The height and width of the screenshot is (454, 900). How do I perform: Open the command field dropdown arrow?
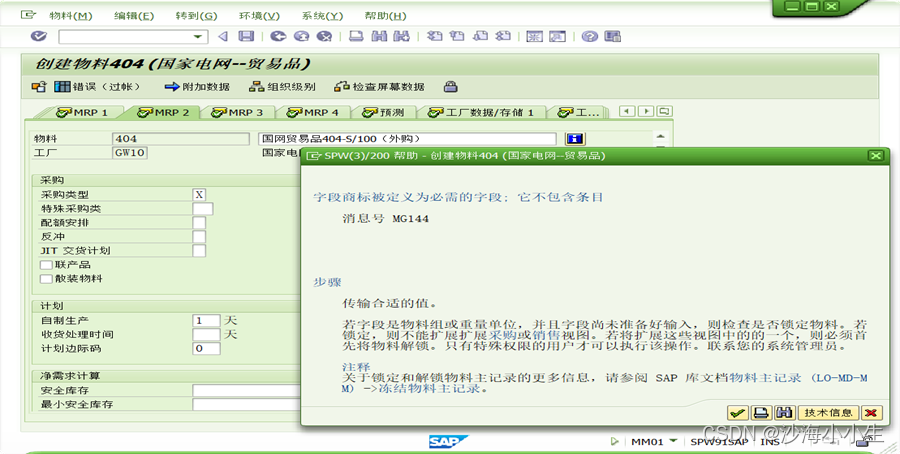click(x=198, y=37)
